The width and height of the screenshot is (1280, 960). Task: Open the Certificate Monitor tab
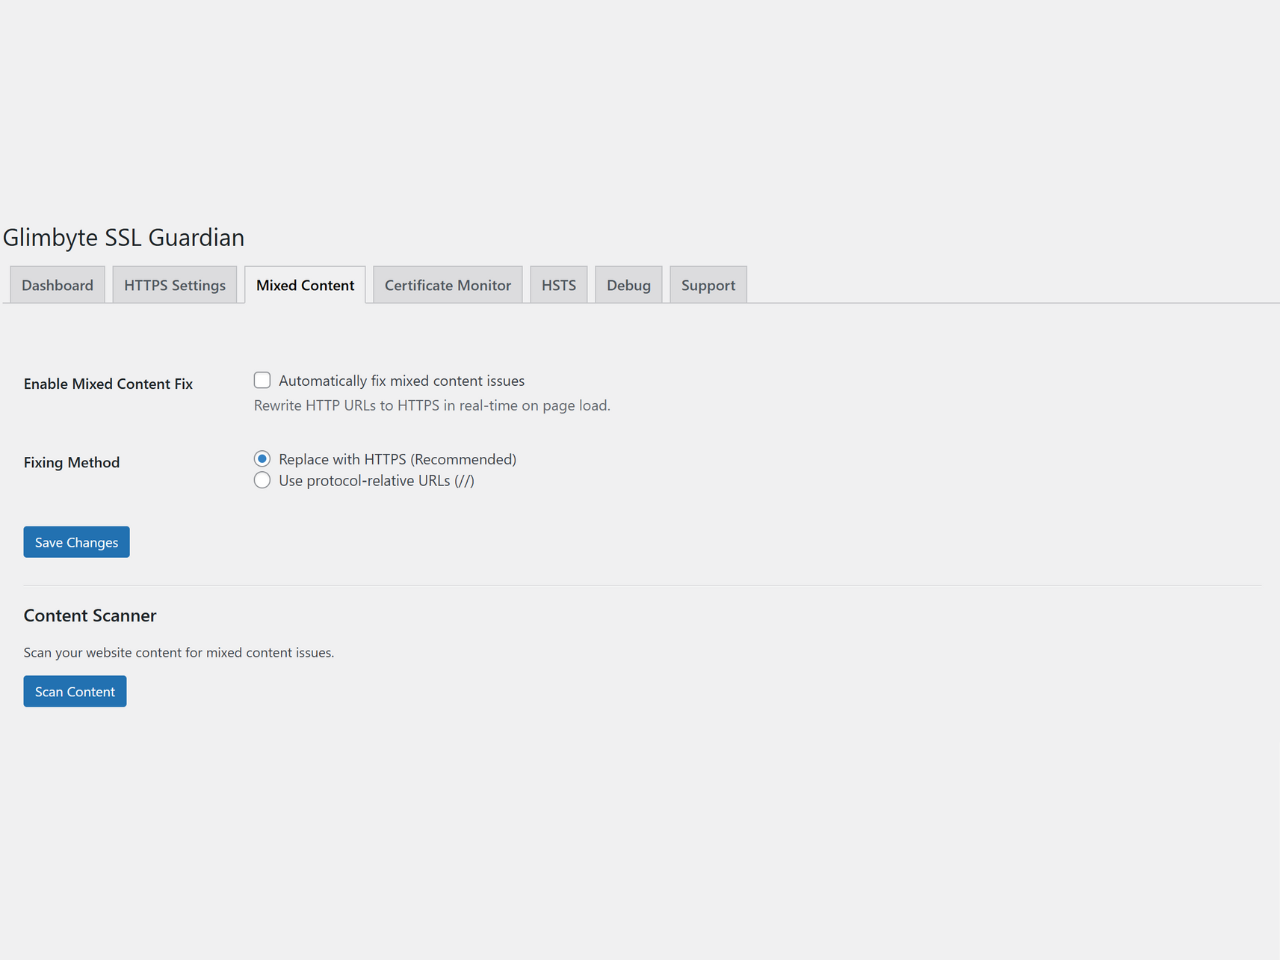pos(448,285)
